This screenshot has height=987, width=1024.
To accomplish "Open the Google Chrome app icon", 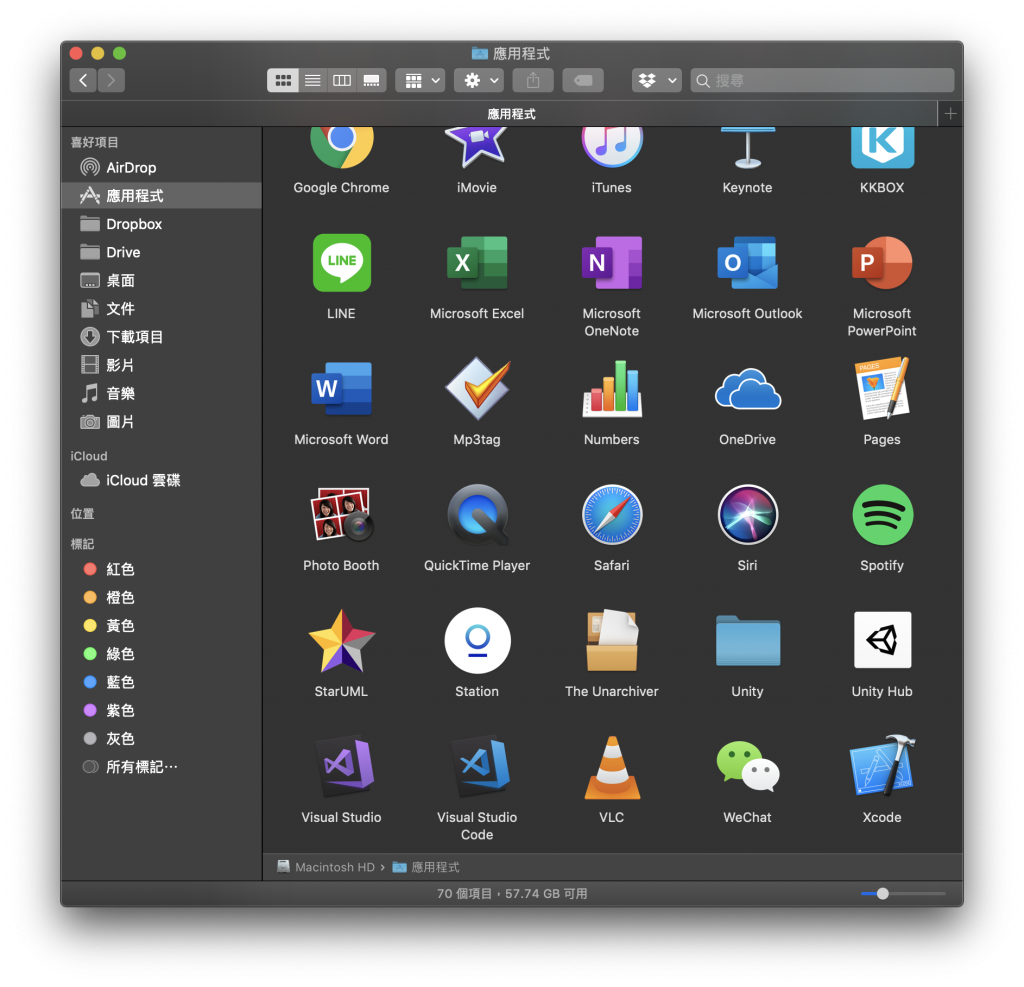I will pos(342,147).
